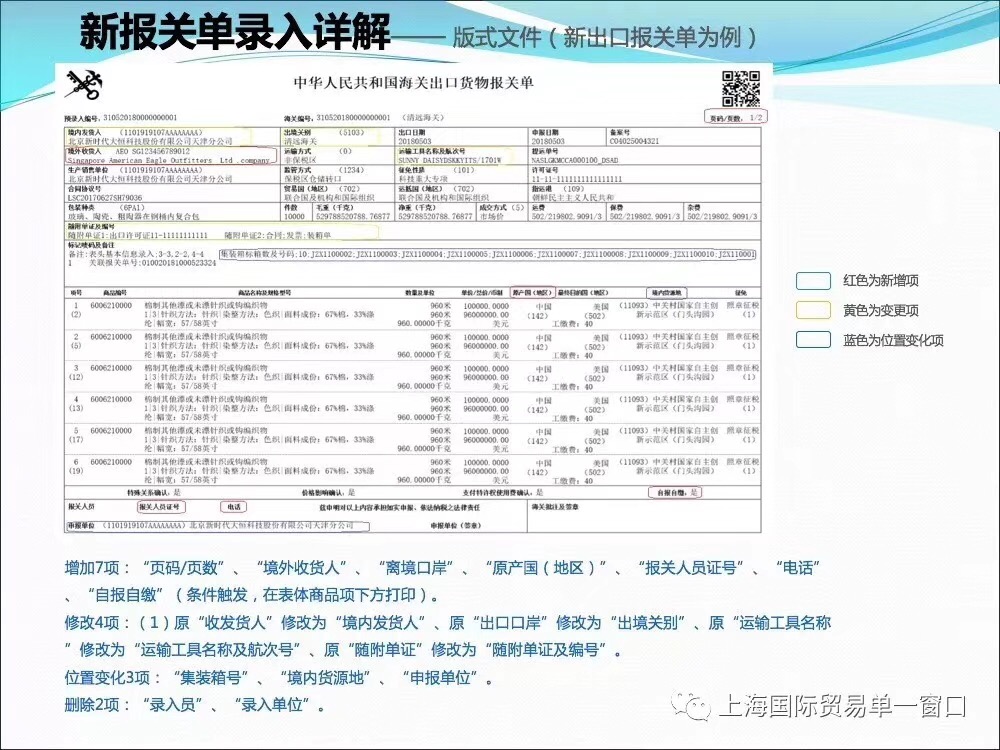Click the slide title 新报关单录入详解

pyautogui.click(x=234, y=33)
